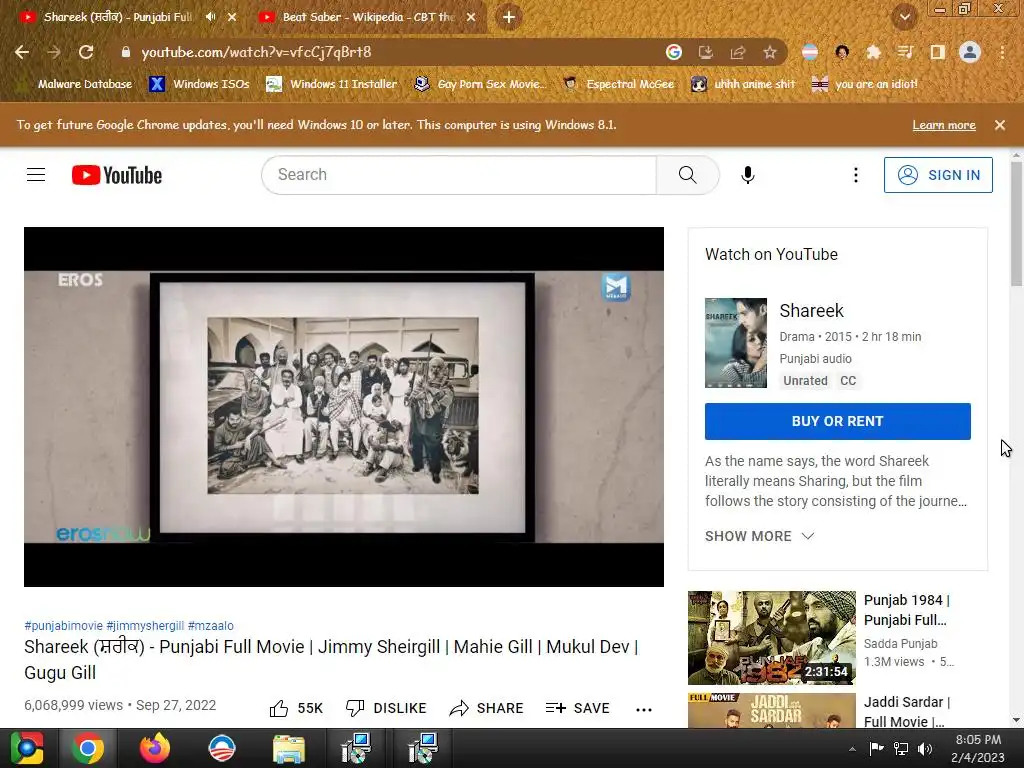This screenshot has width=1024, height=768.
Task: Click the Google icon in the address bar
Action: [x=674, y=52]
